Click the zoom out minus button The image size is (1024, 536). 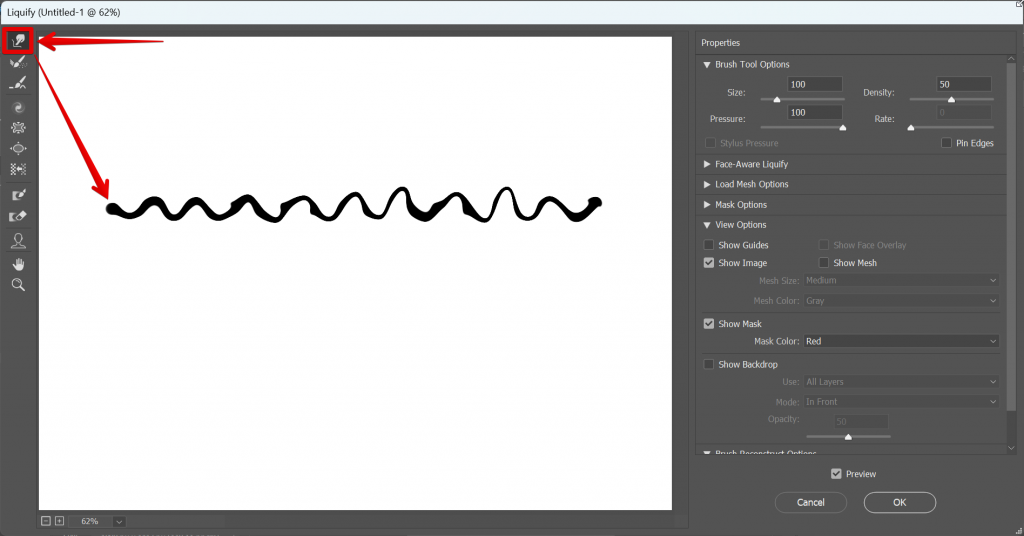(x=46, y=521)
